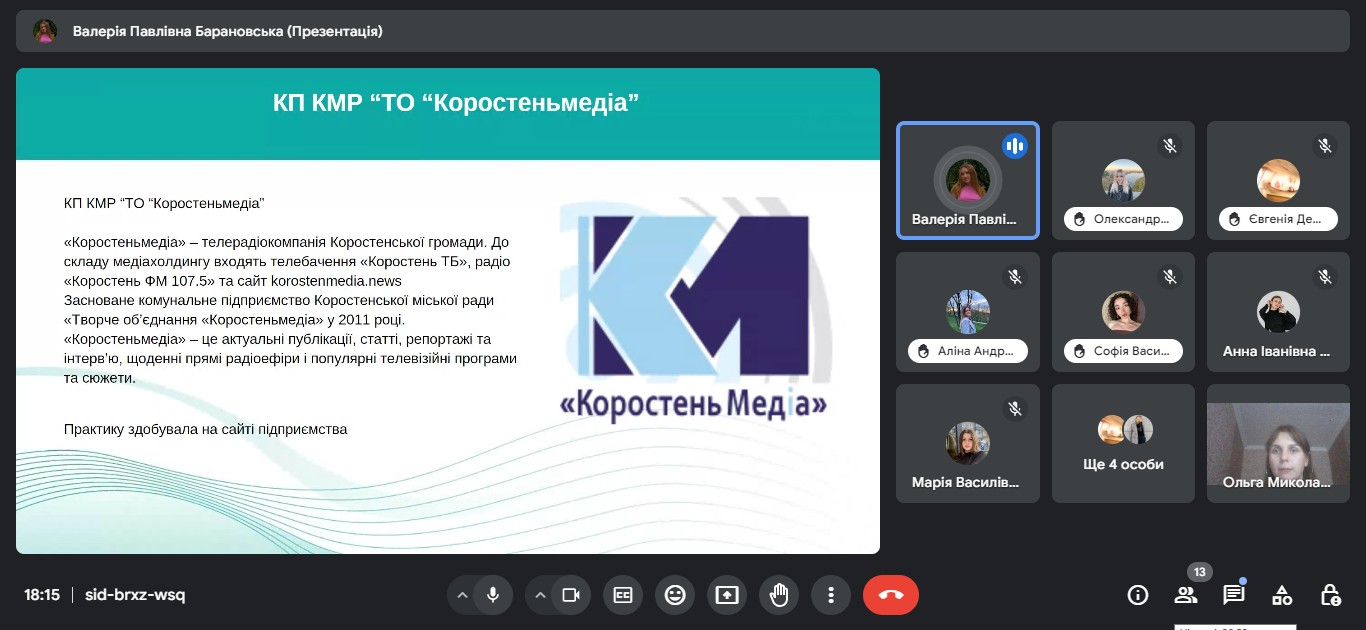Screen dimensions: 1366x630
Task: Click the presenter name header bar
Action: (227, 31)
